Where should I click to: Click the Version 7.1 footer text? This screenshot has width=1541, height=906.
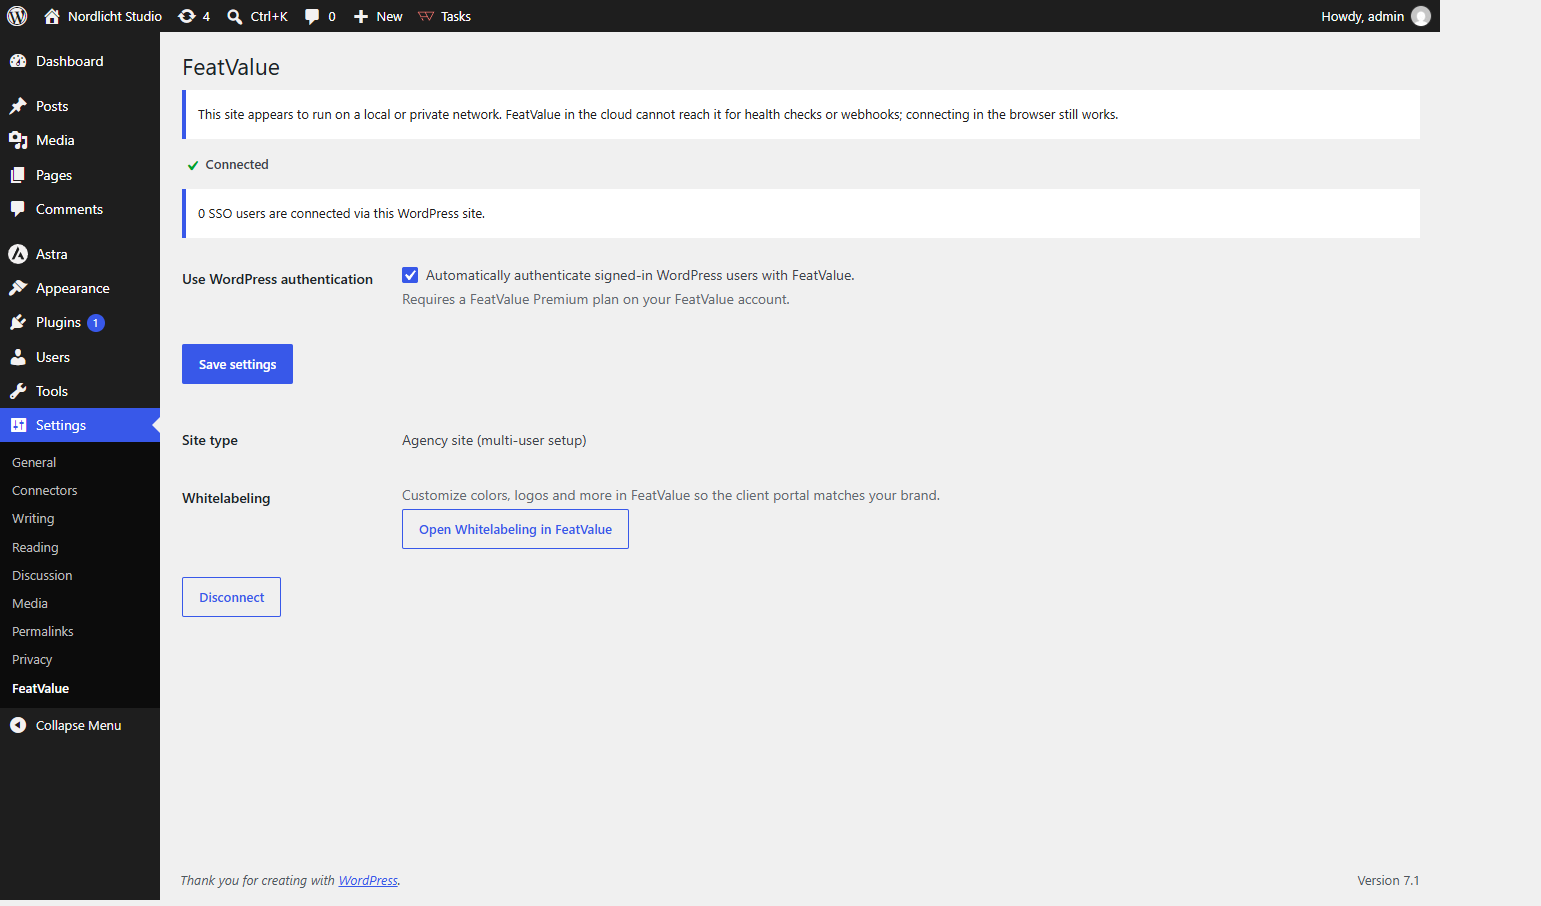[1388, 880]
